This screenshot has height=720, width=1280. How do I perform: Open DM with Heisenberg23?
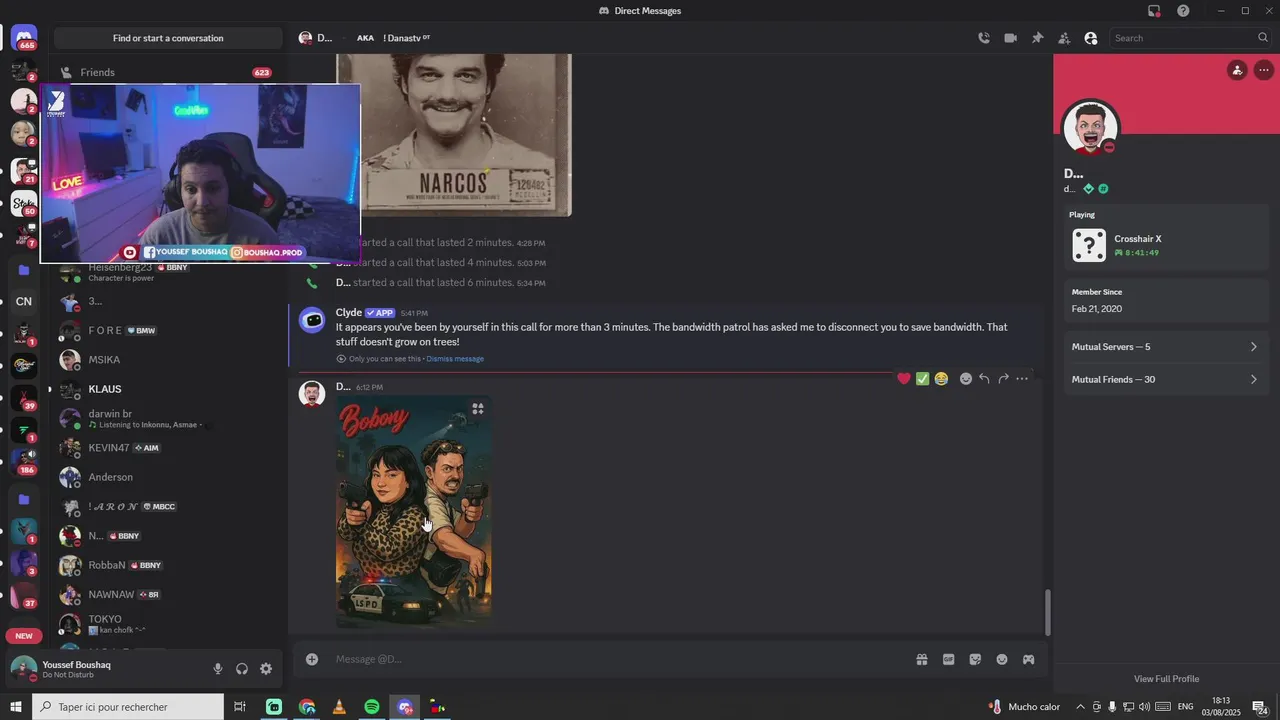tap(166, 272)
